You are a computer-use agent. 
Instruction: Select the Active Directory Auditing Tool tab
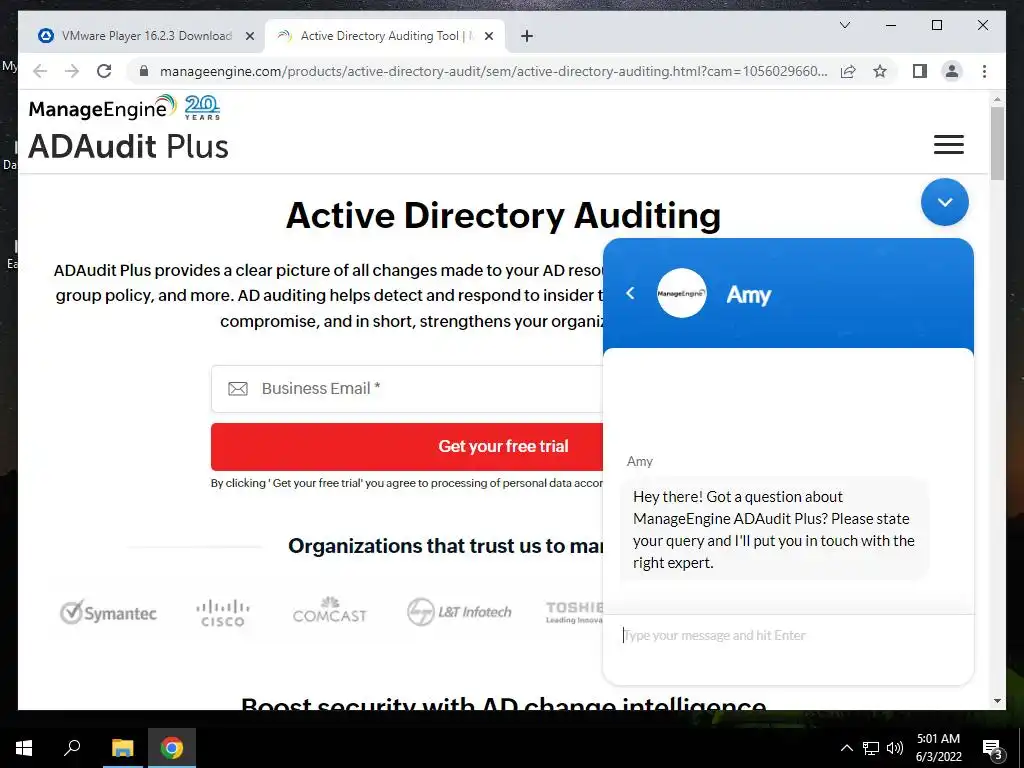385,36
